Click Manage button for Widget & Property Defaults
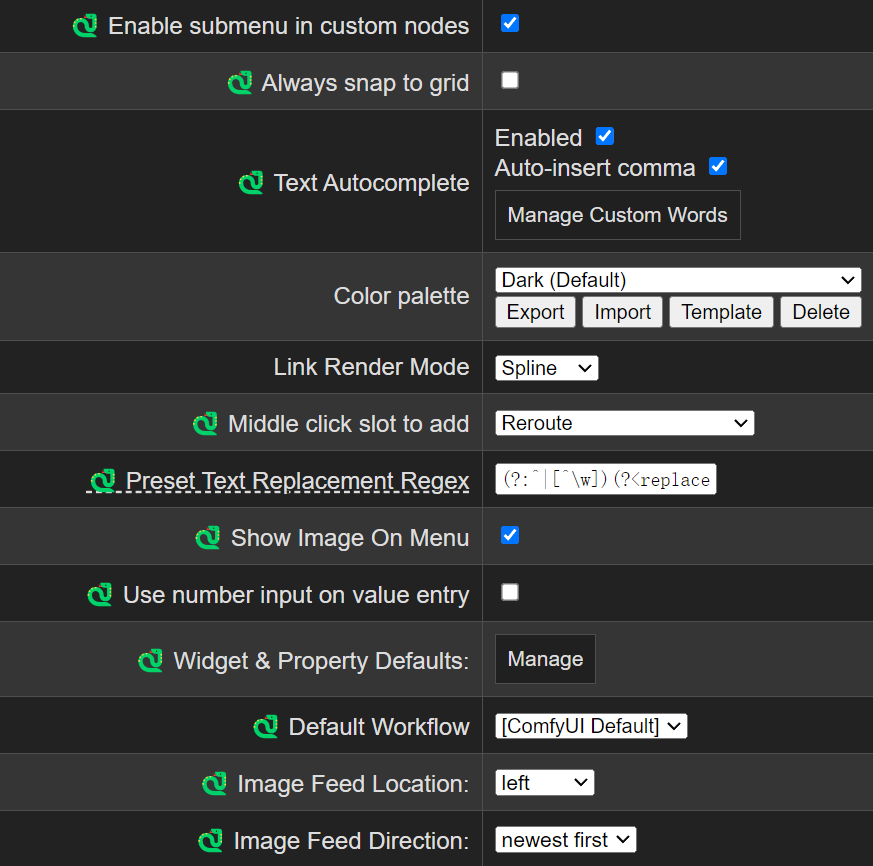This screenshot has width=873, height=866. [545, 659]
